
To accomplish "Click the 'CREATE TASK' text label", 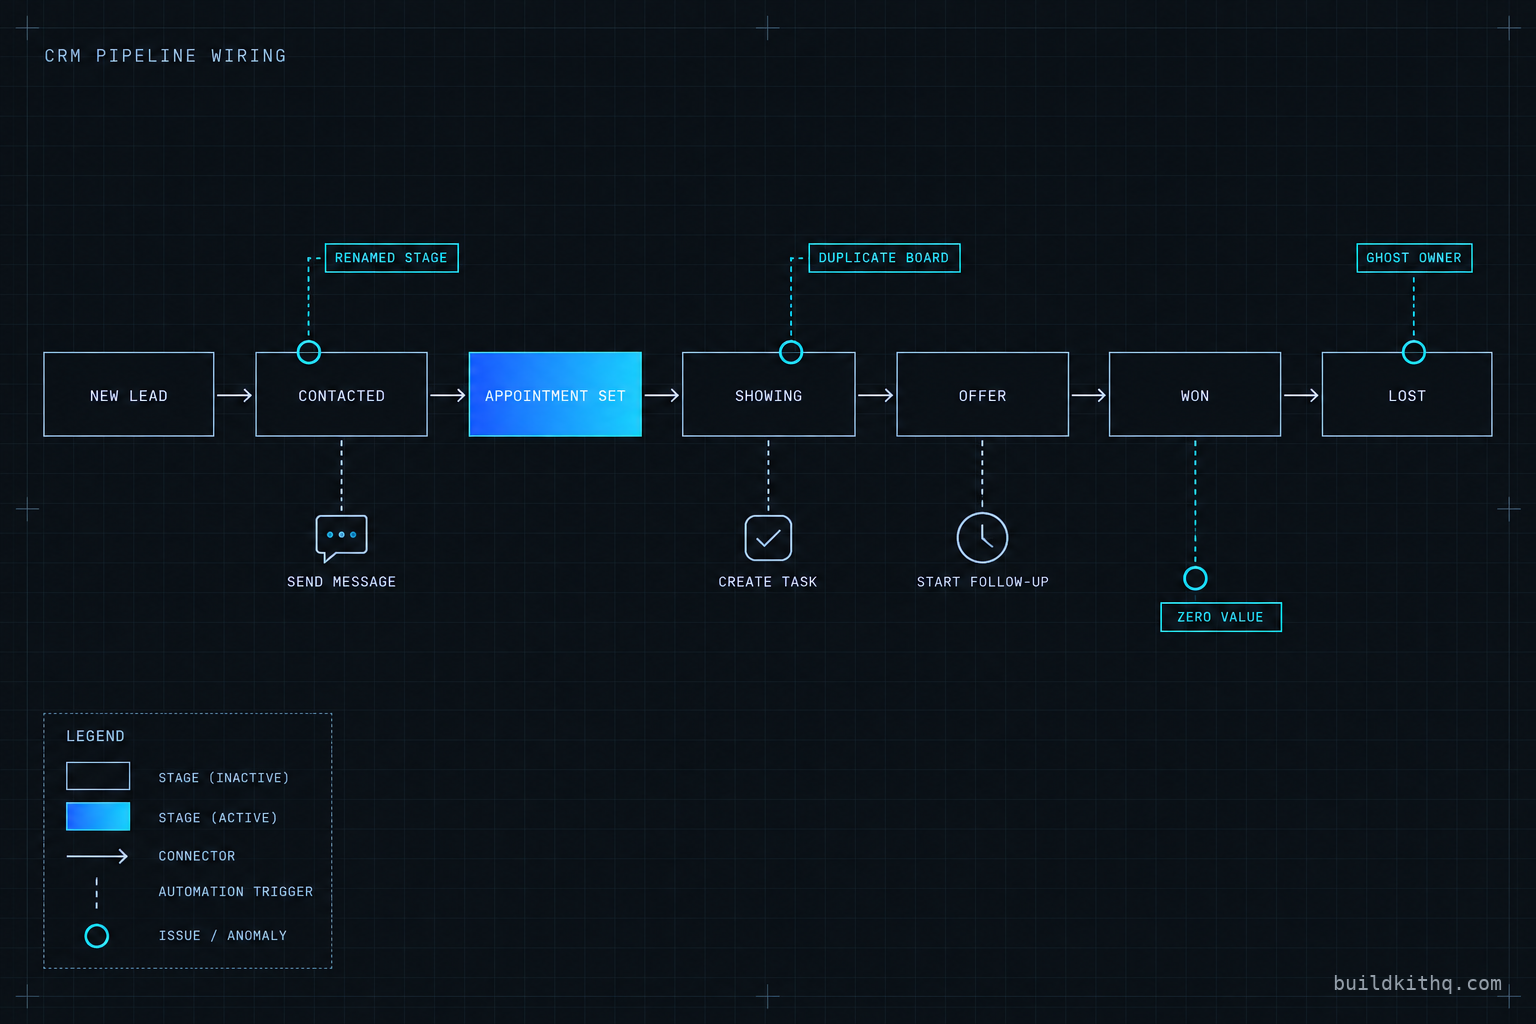I will (x=768, y=582).
